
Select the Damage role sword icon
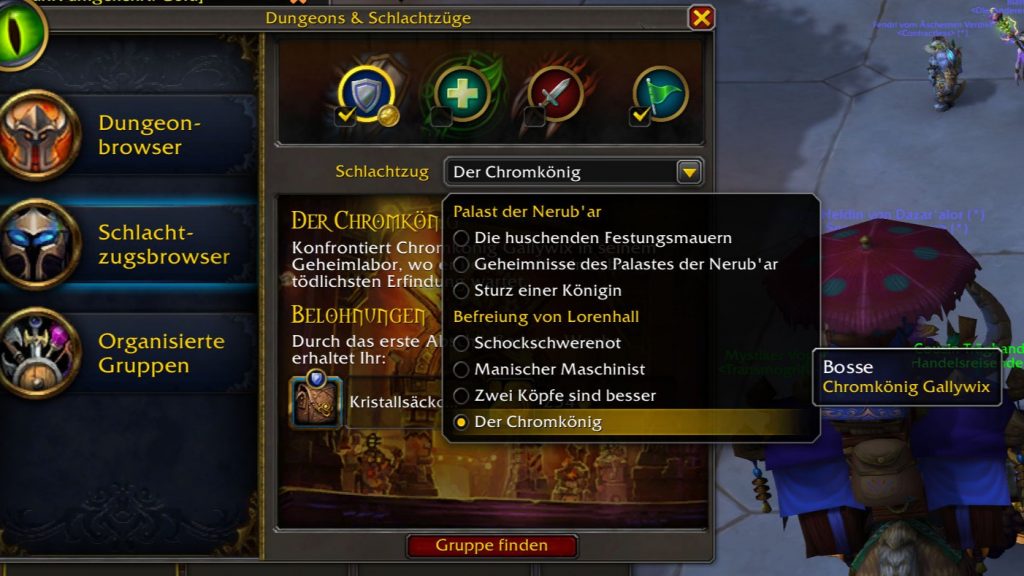(x=555, y=95)
